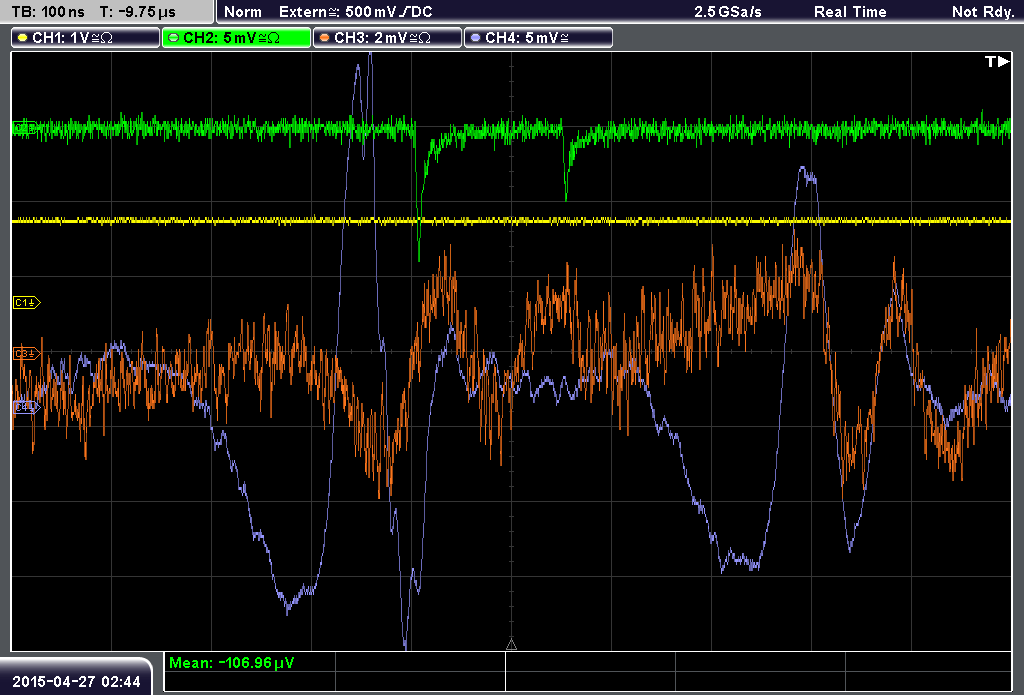Click the 2.5 GSa/s sample rate readout
The image size is (1024, 695).
pos(728,12)
